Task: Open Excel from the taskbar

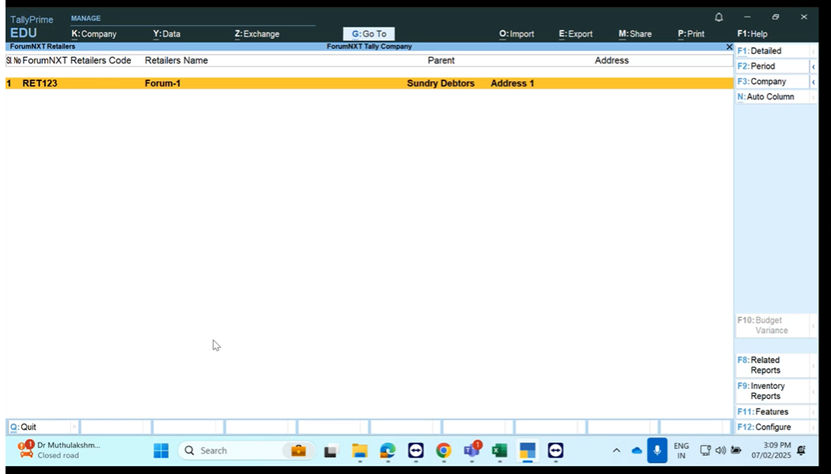Action: [499, 451]
